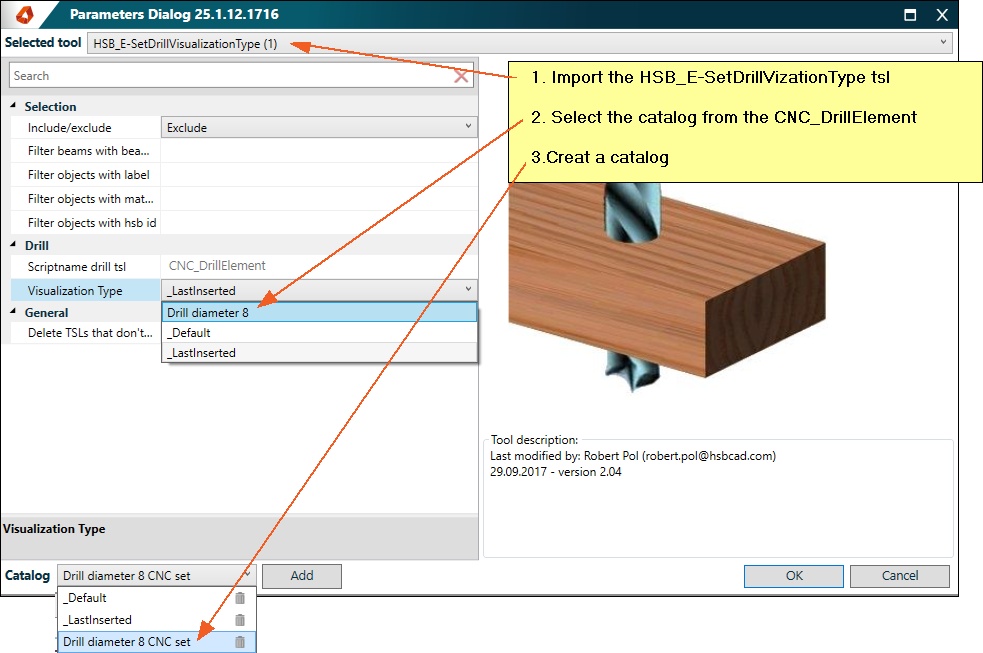This screenshot has height=653, width=983.
Task: Close the Parameters Dialog window
Action: [942, 14]
